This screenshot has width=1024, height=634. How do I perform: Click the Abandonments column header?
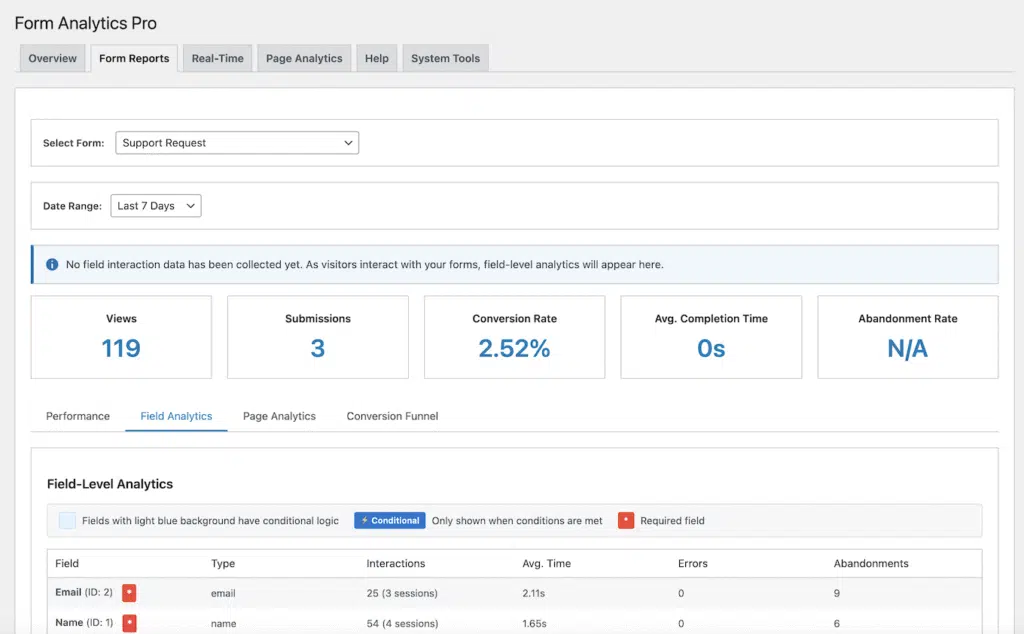[x=871, y=563]
